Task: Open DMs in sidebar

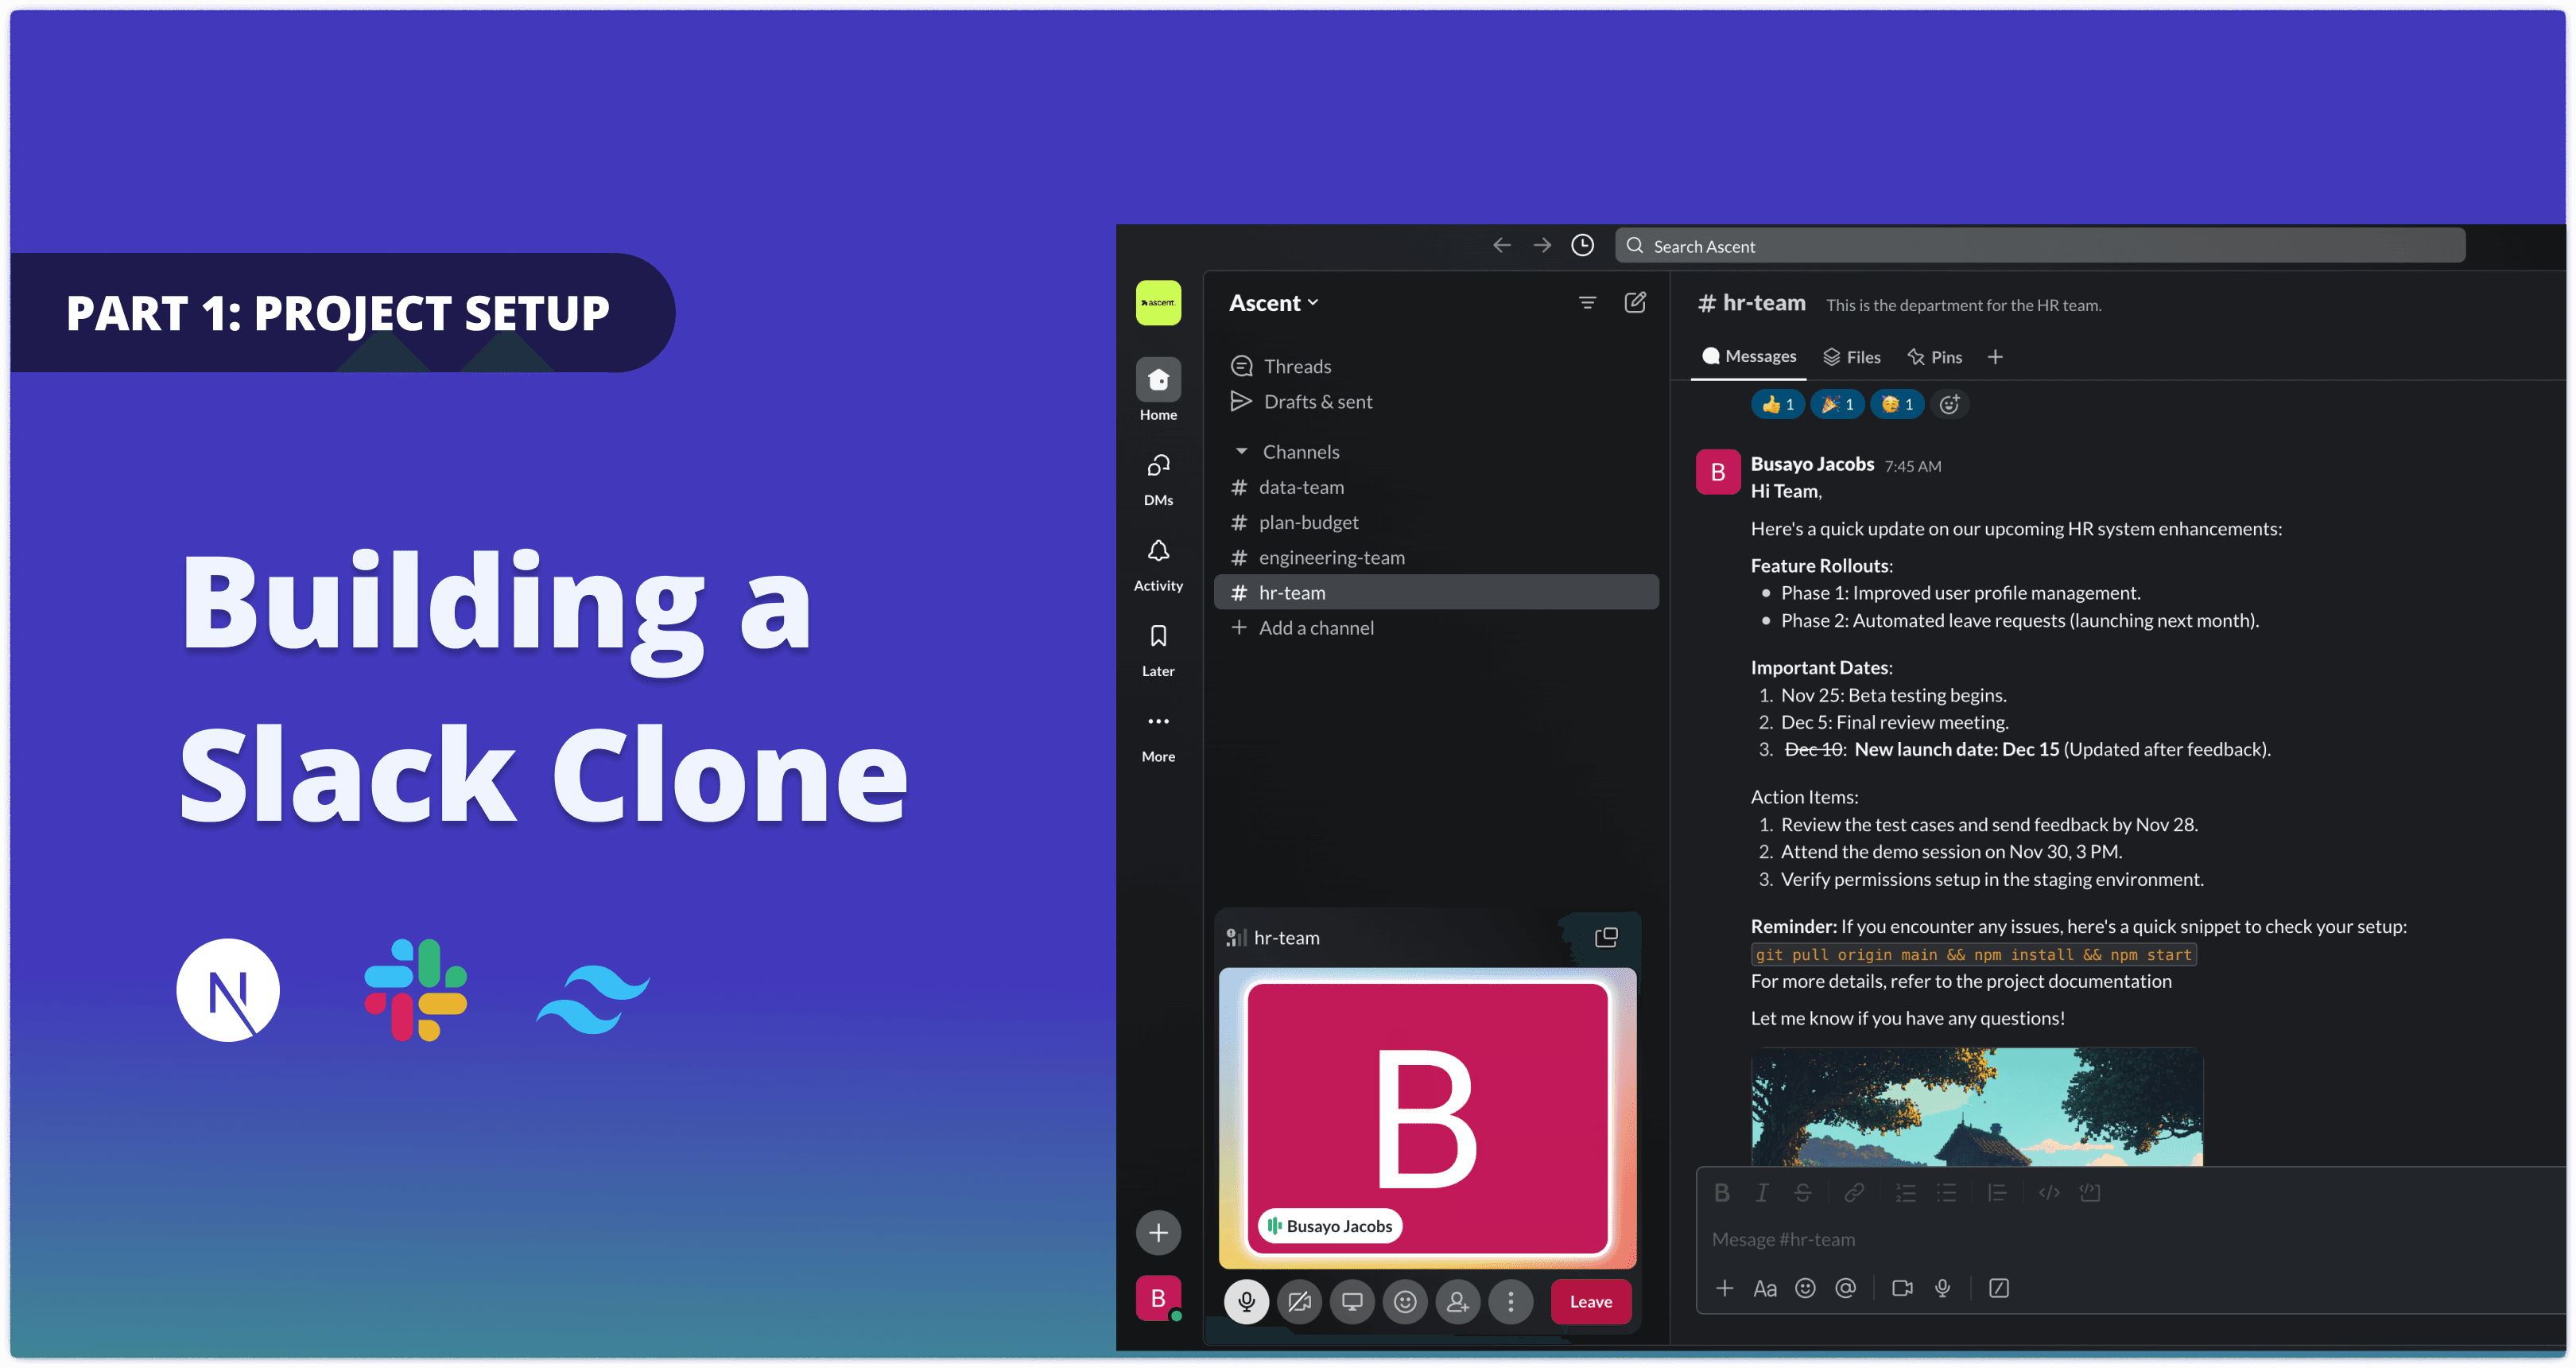Action: pos(1158,479)
